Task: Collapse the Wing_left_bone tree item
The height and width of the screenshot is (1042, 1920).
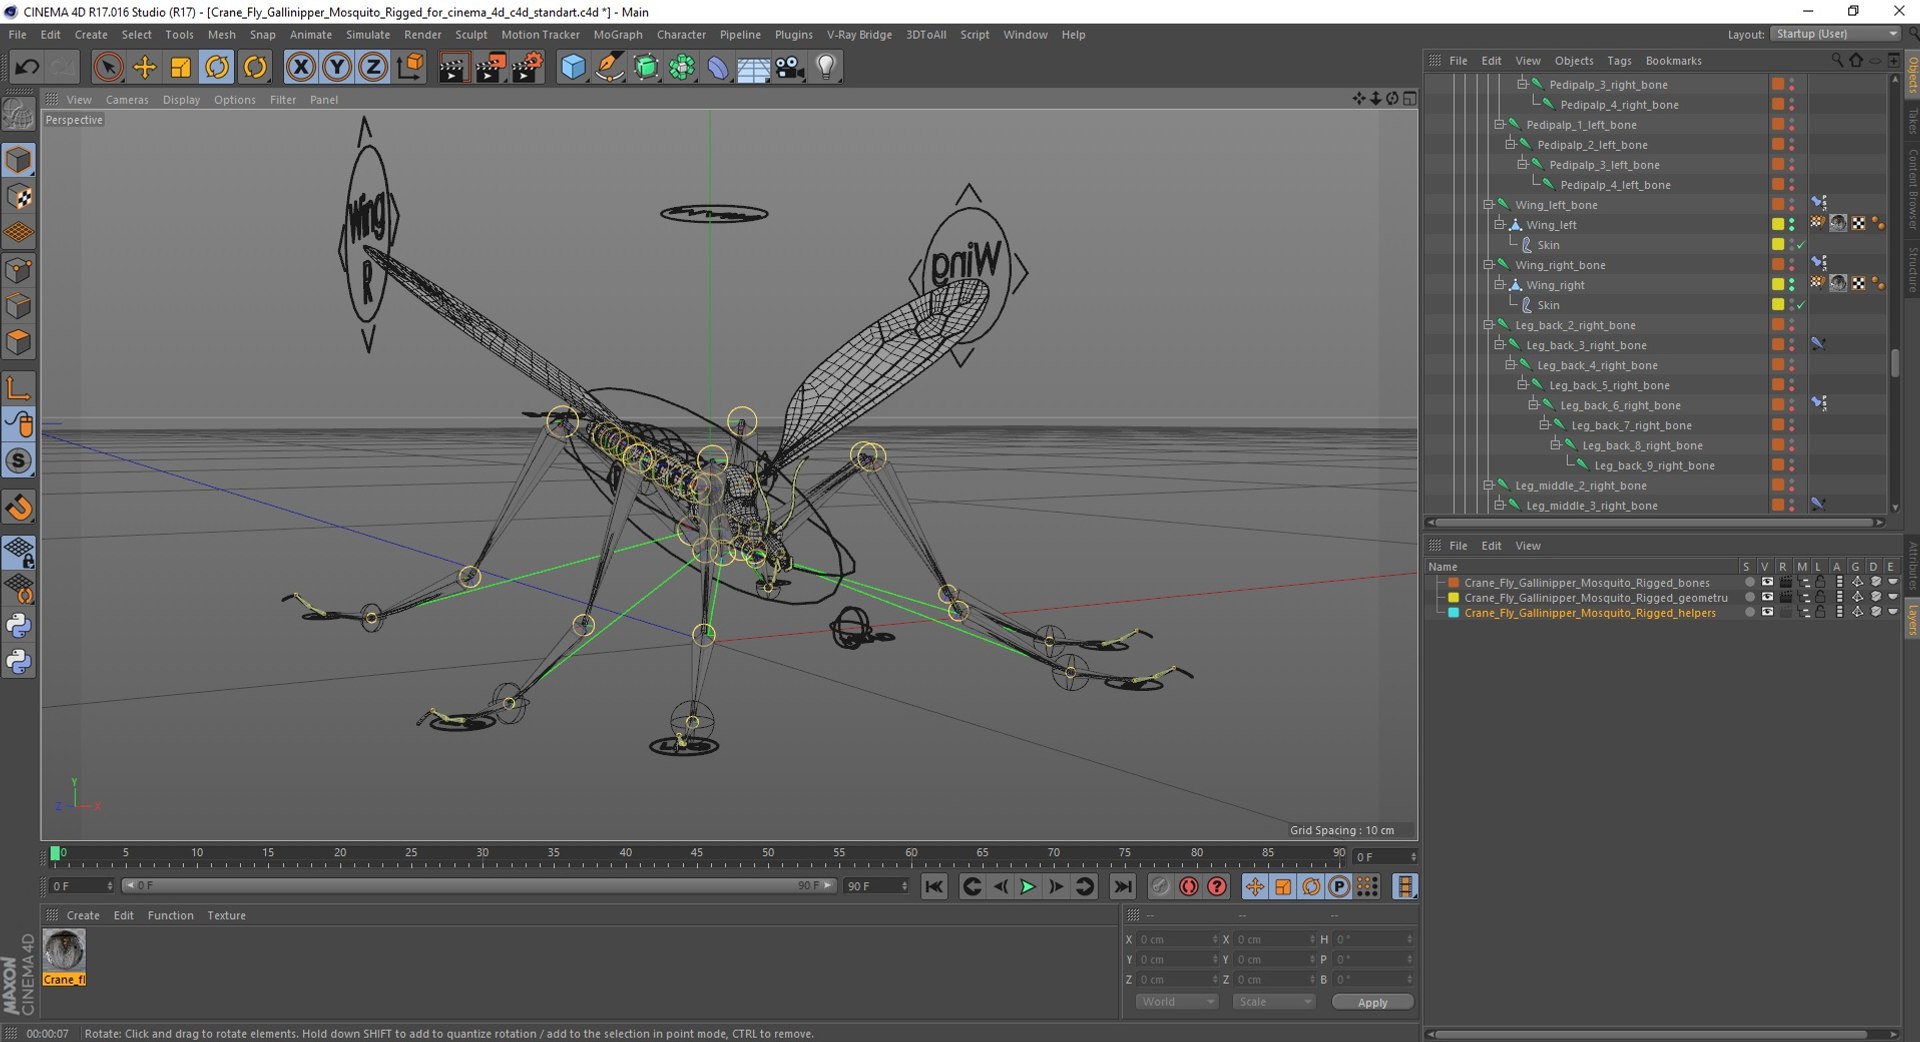Action: [x=1488, y=205]
